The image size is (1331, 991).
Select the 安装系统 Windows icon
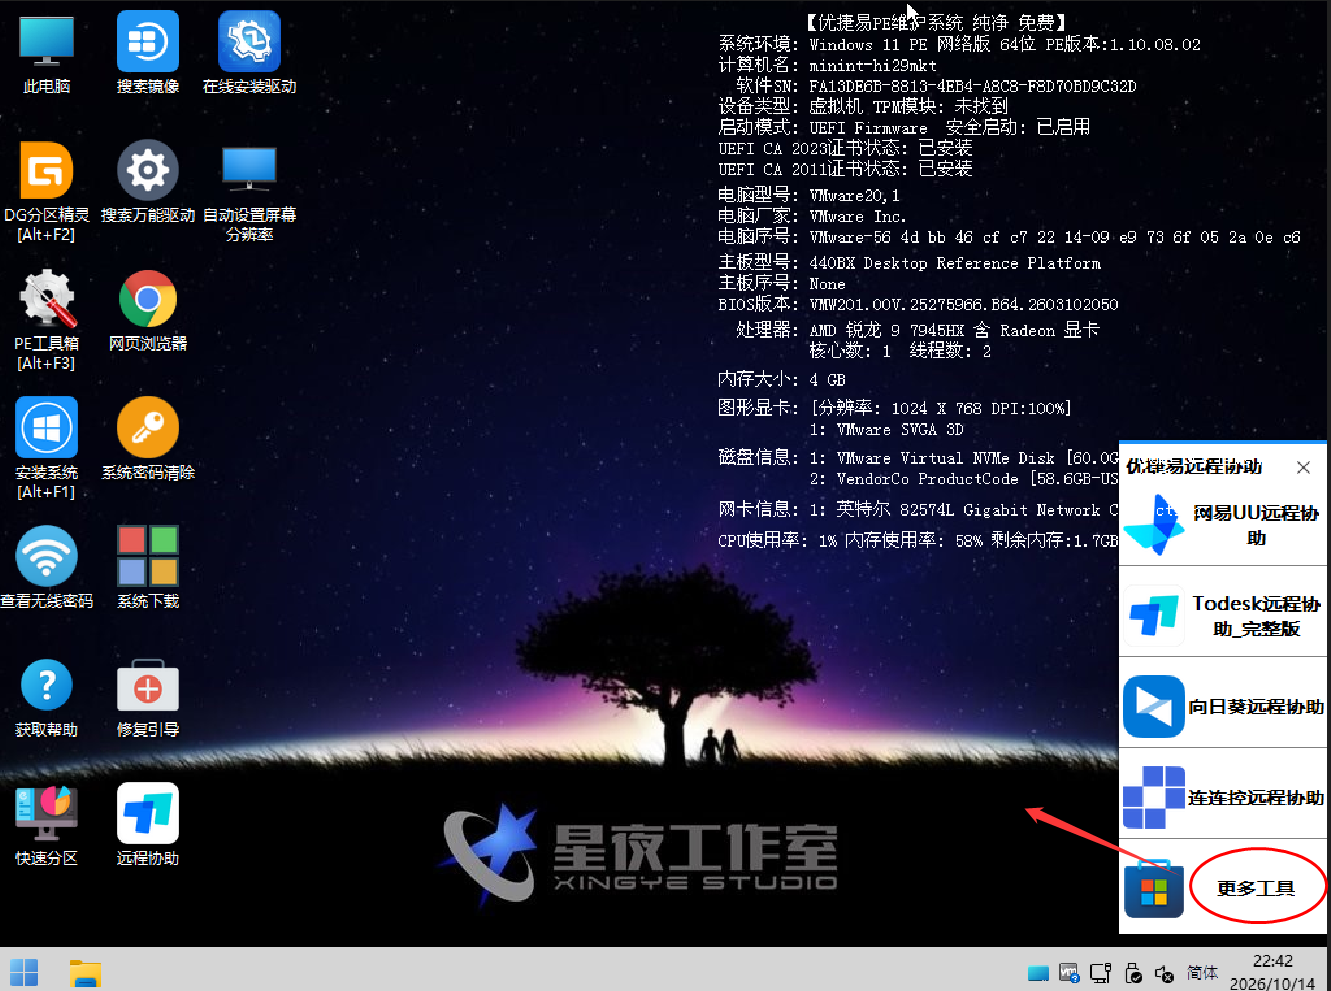point(46,447)
